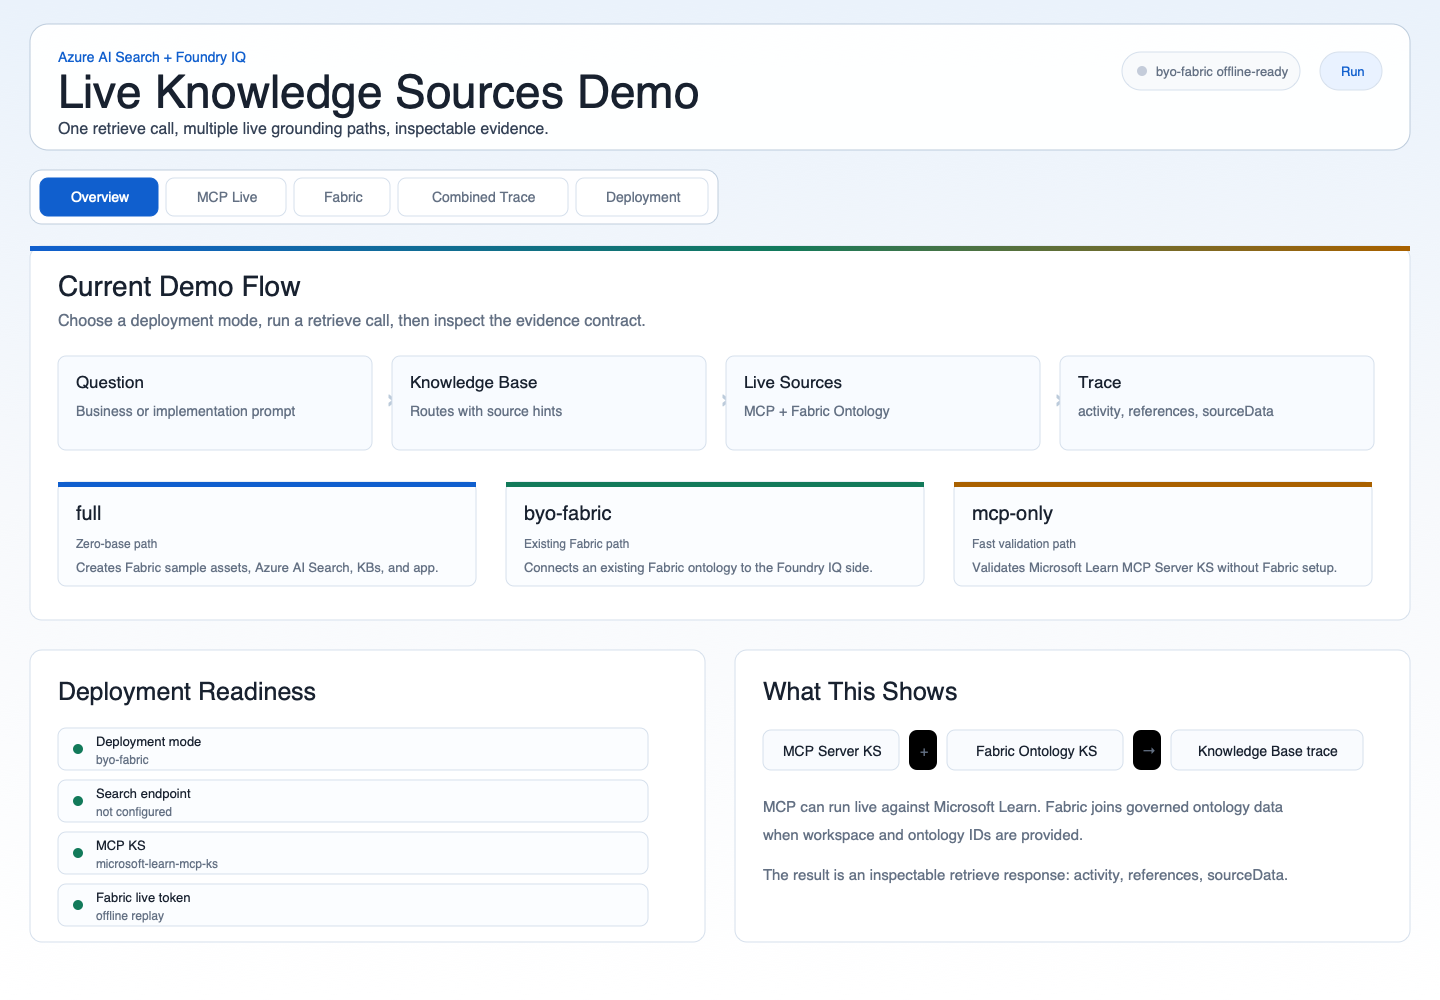Click the Live Sources flow card

tap(883, 403)
